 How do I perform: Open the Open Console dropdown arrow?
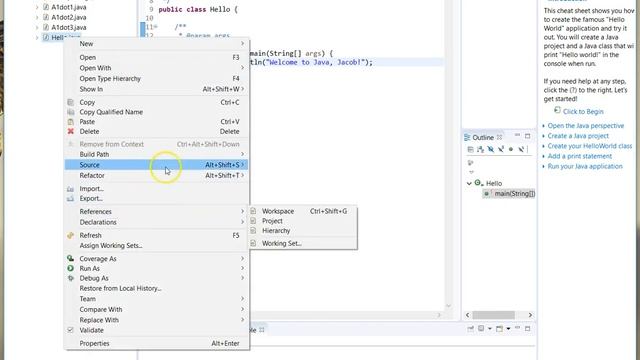point(508,329)
